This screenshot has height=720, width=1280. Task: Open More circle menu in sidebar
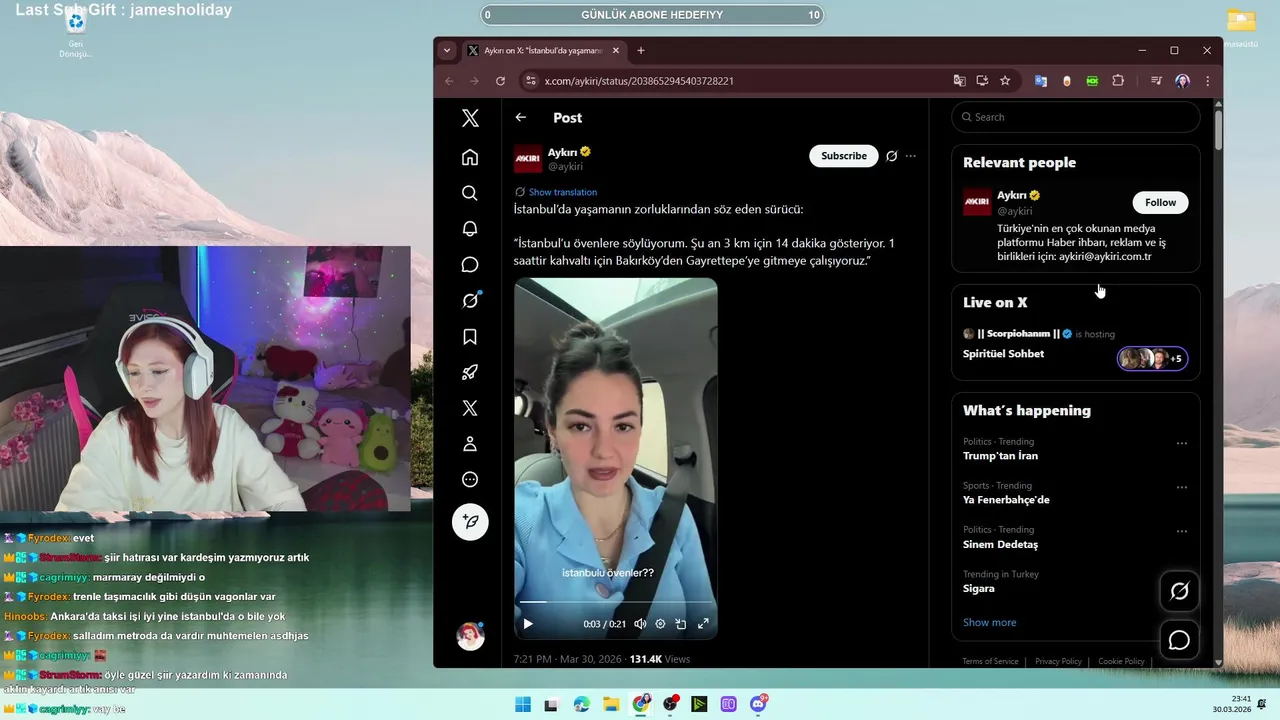pyautogui.click(x=470, y=480)
